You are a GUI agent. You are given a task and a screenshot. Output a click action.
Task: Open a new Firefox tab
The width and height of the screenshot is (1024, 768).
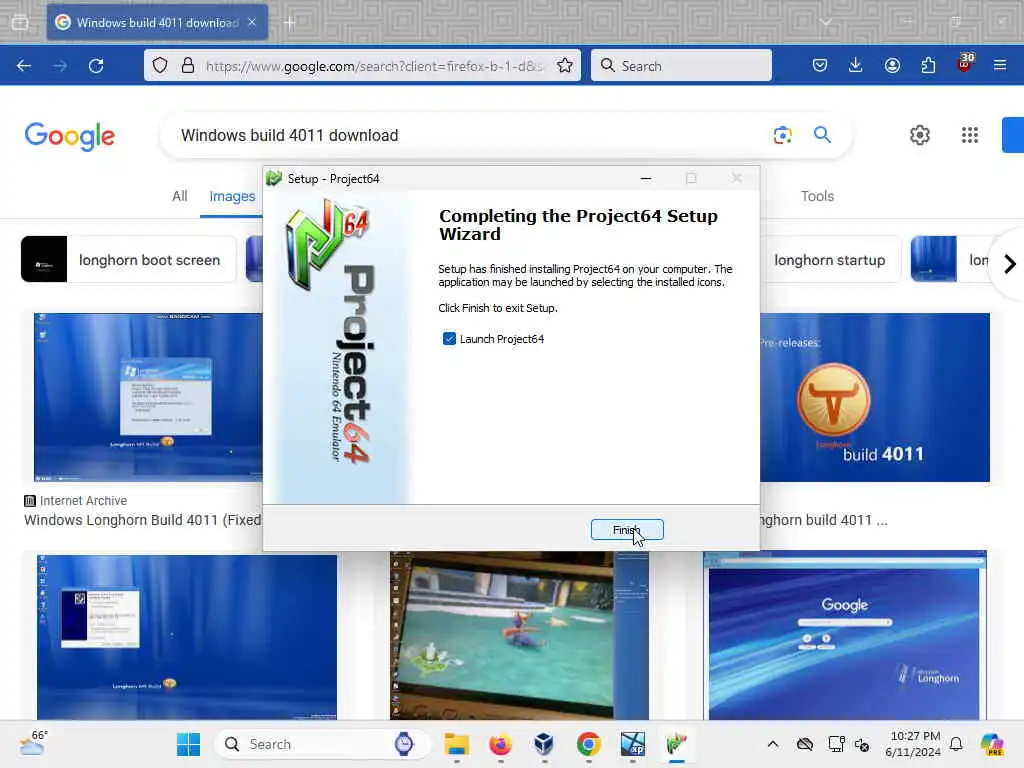[290, 23]
